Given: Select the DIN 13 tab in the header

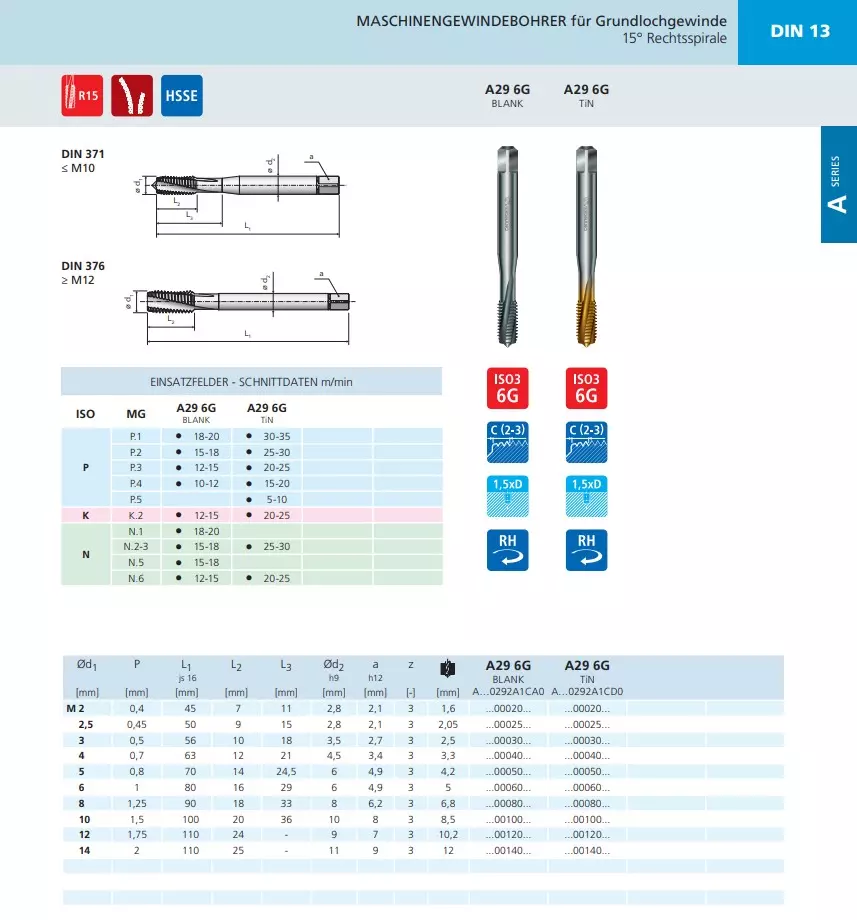Looking at the screenshot, I should [x=799, y=31].
